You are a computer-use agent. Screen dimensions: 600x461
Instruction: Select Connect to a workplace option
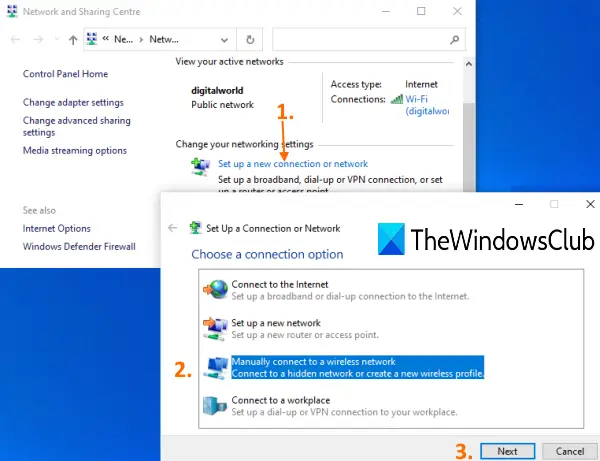[x=344, y=406]
